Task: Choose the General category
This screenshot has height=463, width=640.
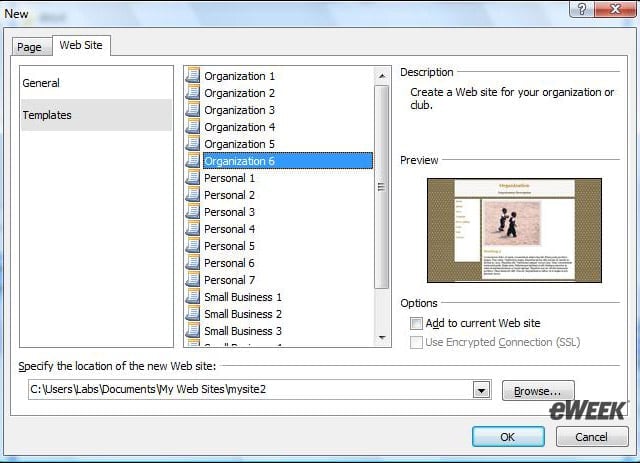Action: point(96,83)
